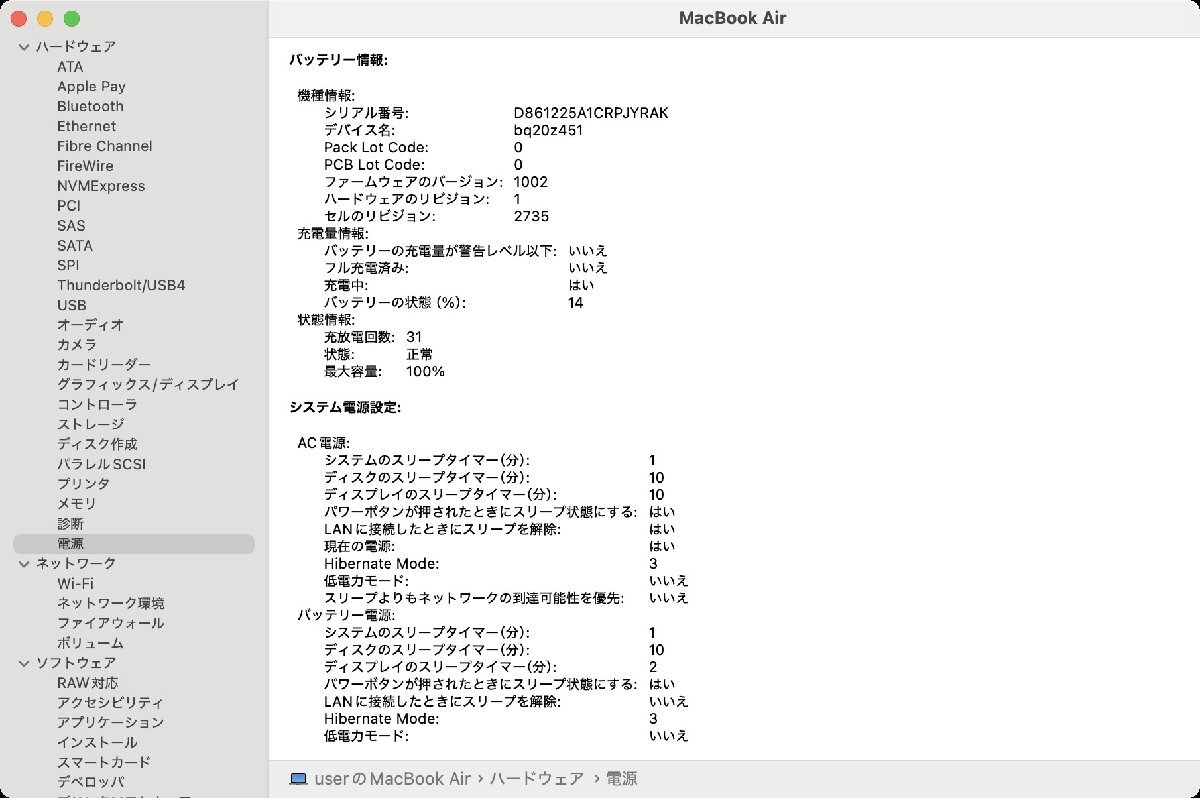Click ハードウェア in the path bar
Image resolution: width=1200 pixels, height=798 pixels.
(x=537, y=779)
